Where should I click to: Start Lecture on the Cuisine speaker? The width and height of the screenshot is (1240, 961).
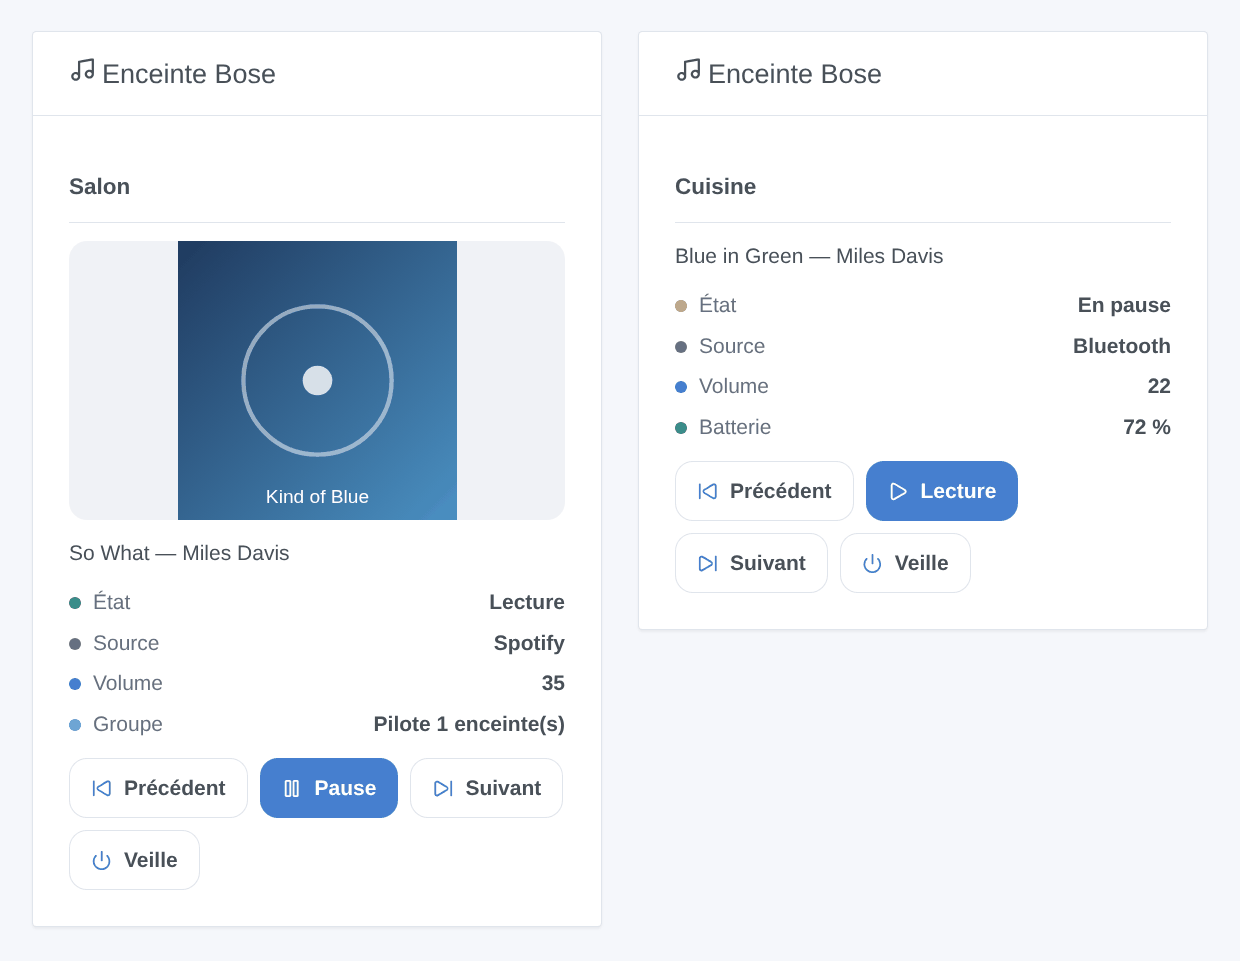coord(942,491)
